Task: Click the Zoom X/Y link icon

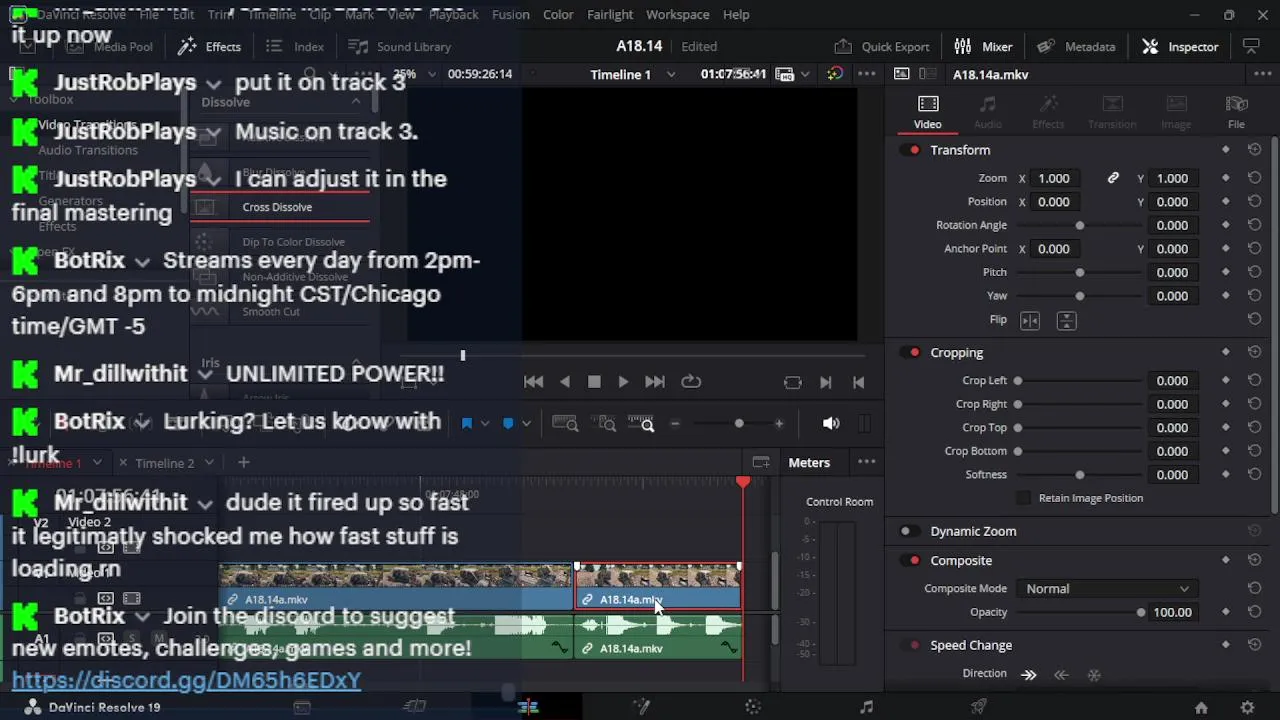Action: coord(1113,178)
